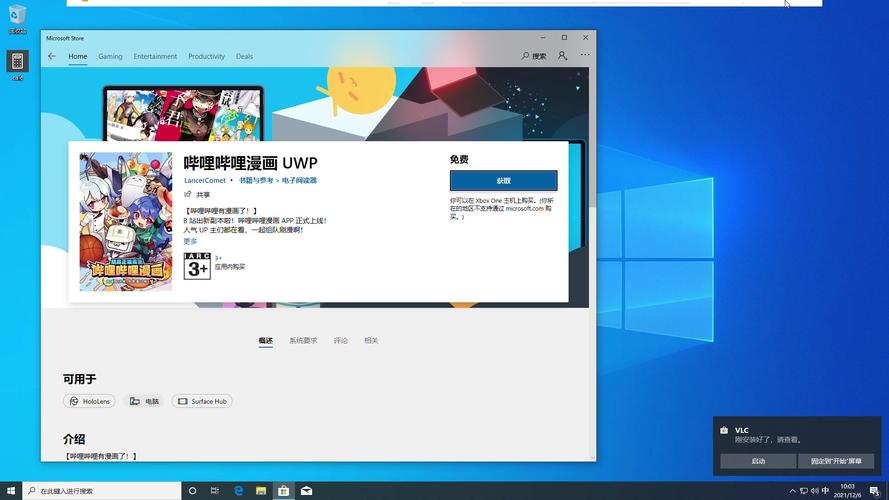
Task: Click the VLC notification store icon
Action: [724, 430]
